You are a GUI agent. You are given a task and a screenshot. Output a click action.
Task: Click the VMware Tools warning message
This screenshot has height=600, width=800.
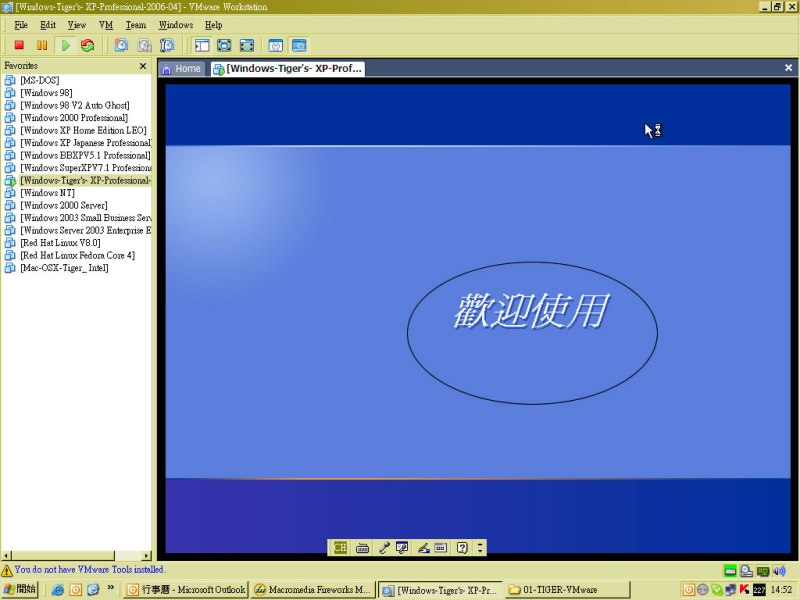(89, 569)
